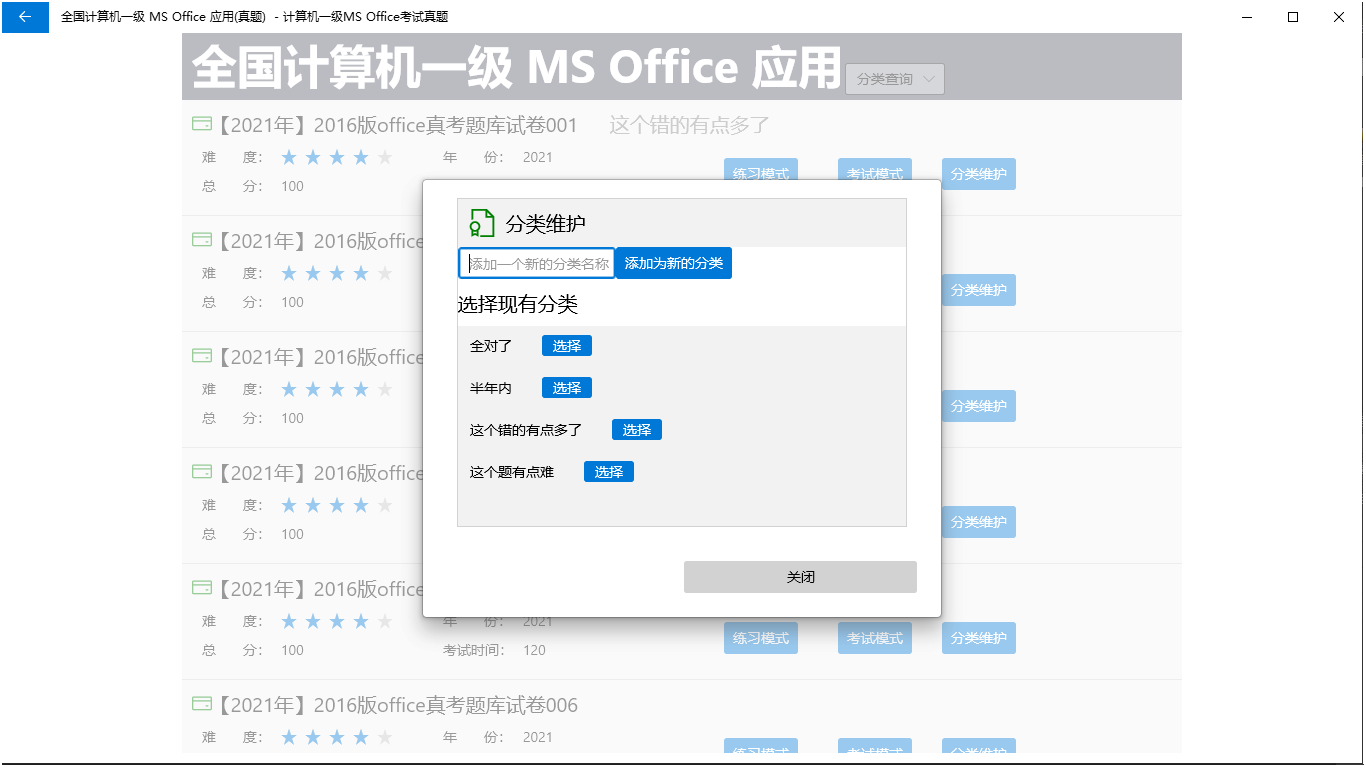Select the 这个题有点难 category
This screenshot has height=768, width=1366.
pyautogui.click(x=609, y=472)
